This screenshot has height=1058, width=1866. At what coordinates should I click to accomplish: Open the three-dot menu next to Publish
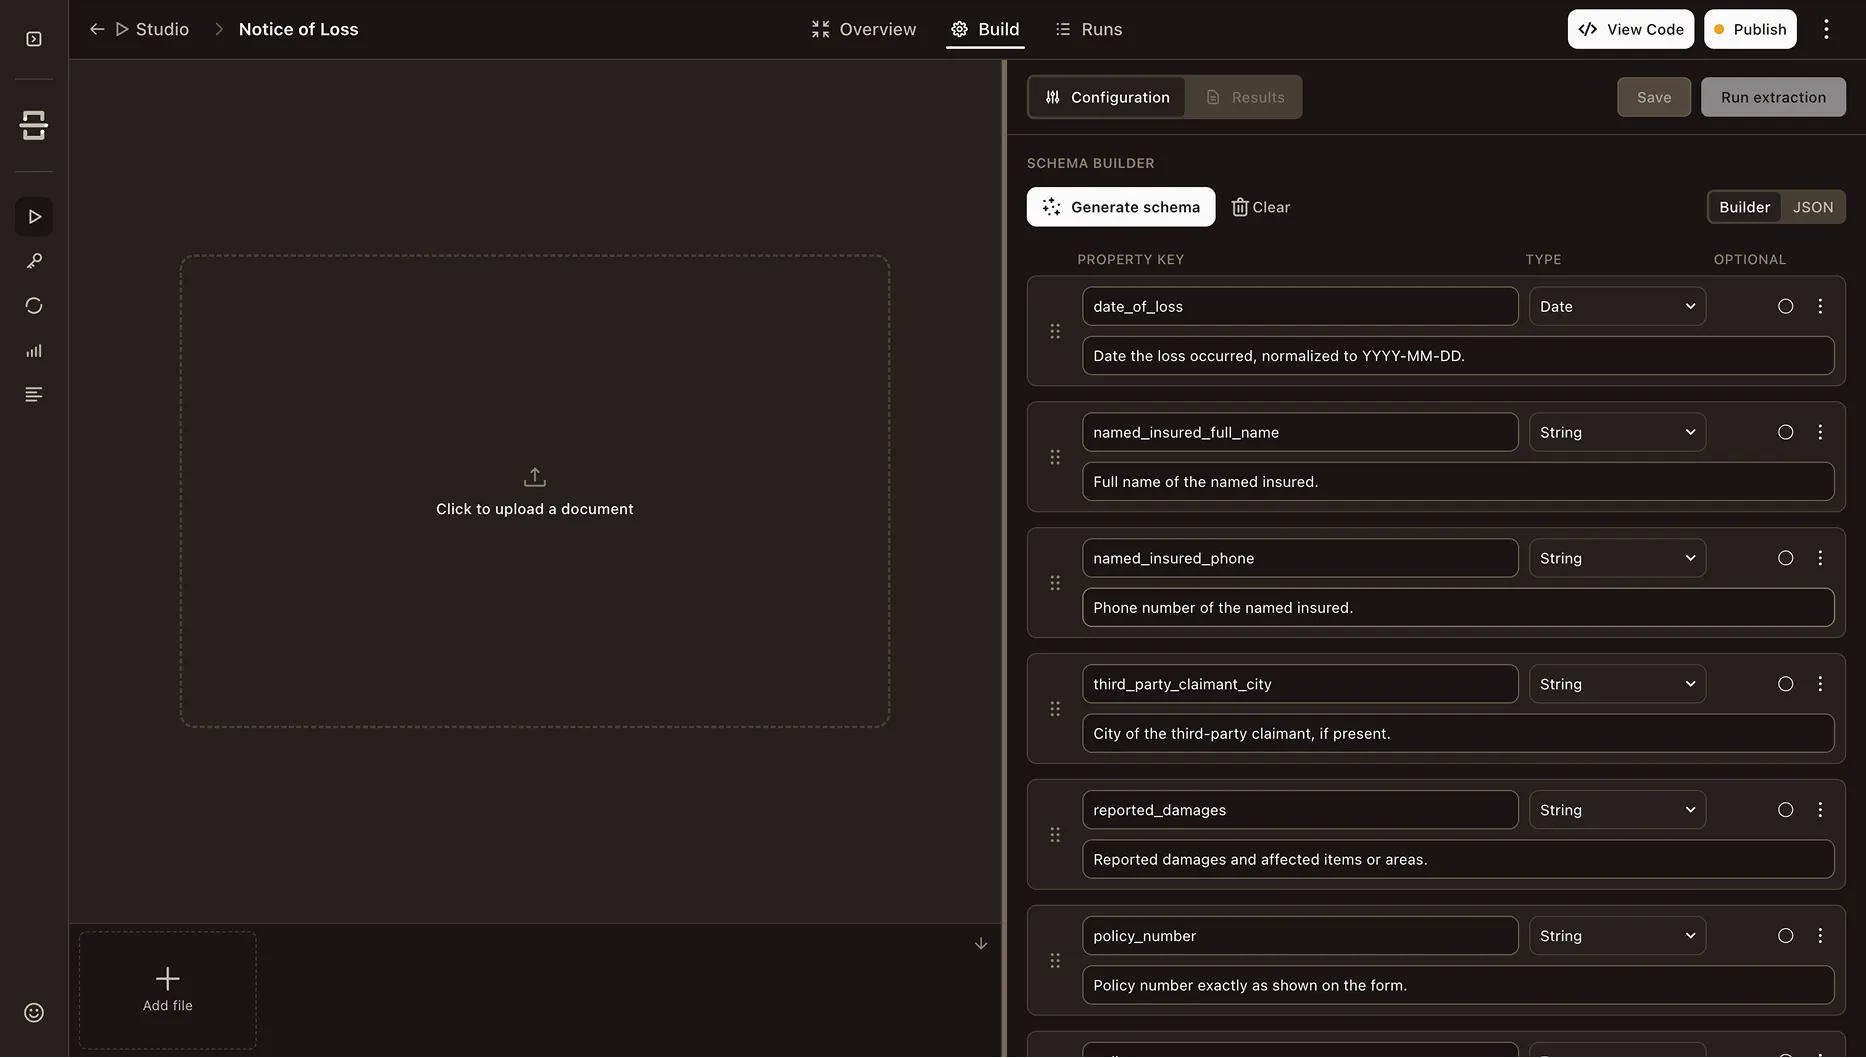(x=1826, y=29)
